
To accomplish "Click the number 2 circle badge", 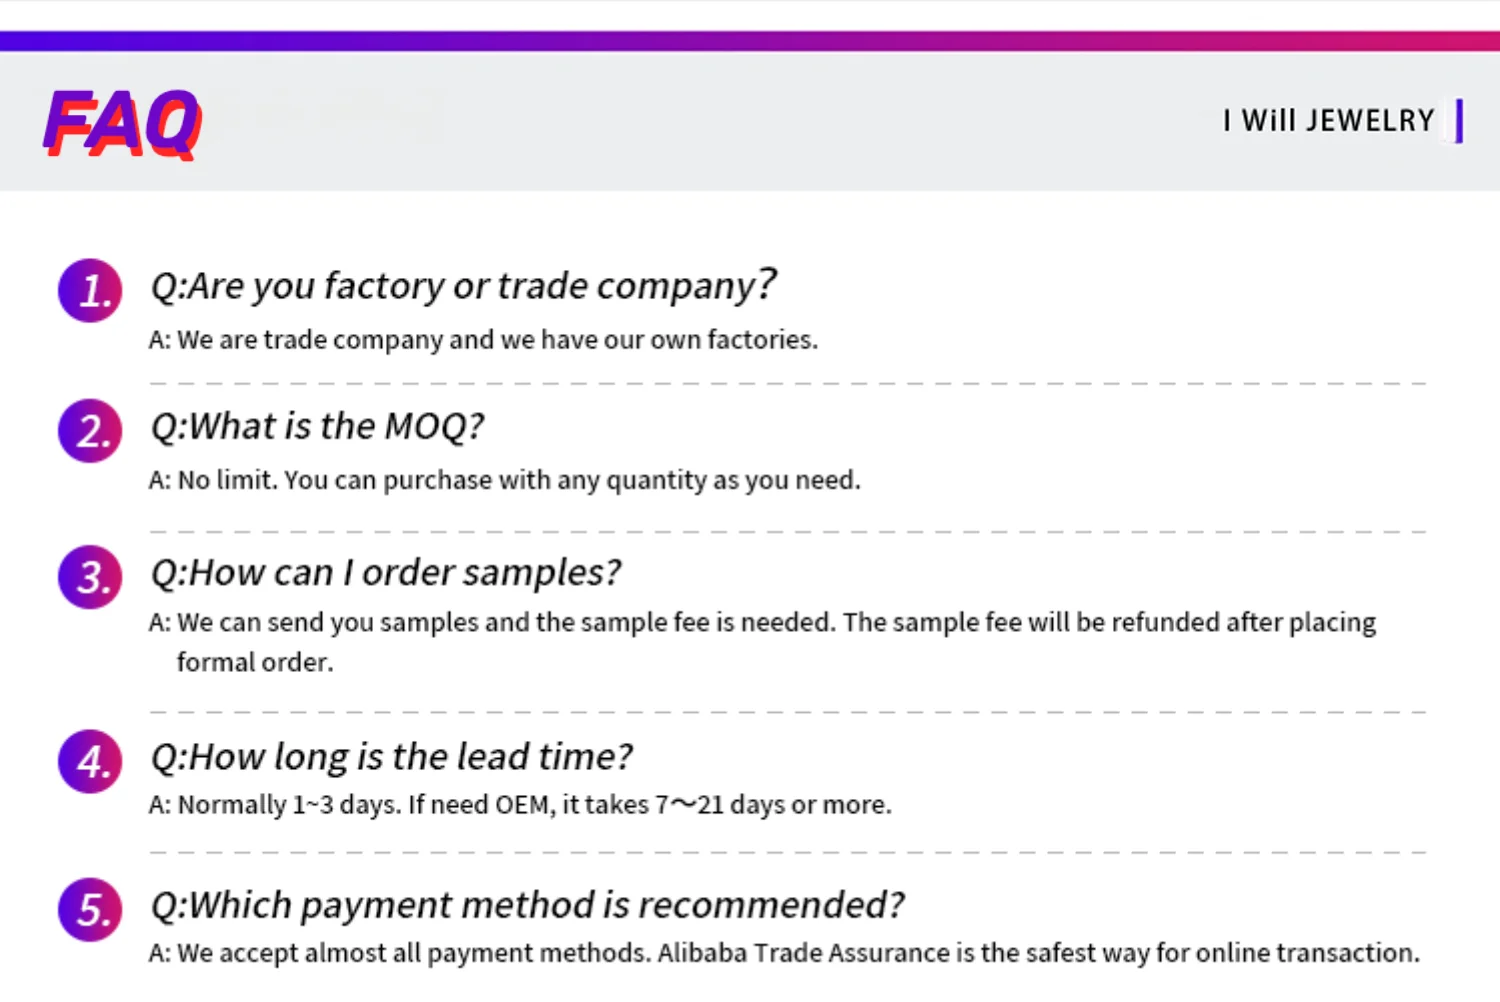I will pos(90,431).
